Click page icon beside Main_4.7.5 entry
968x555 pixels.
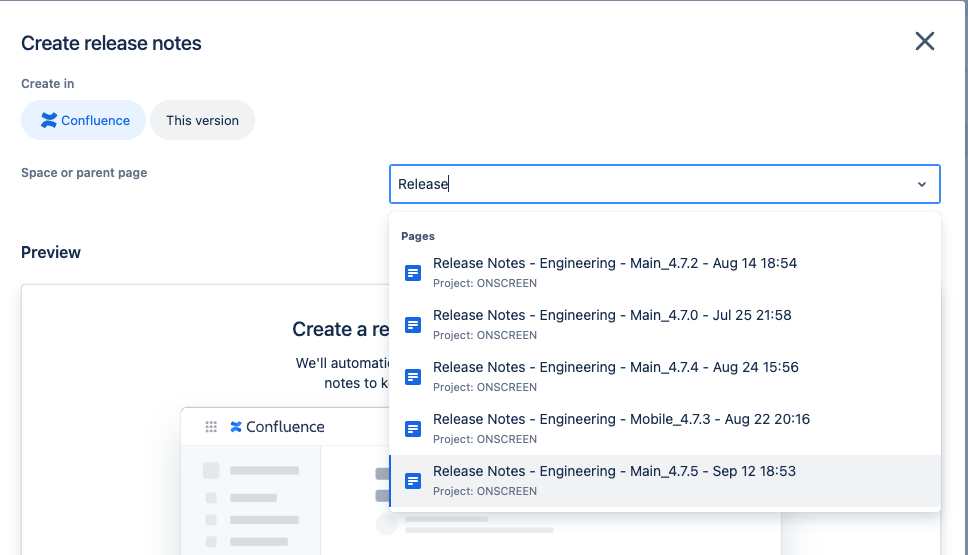[413, 481]
